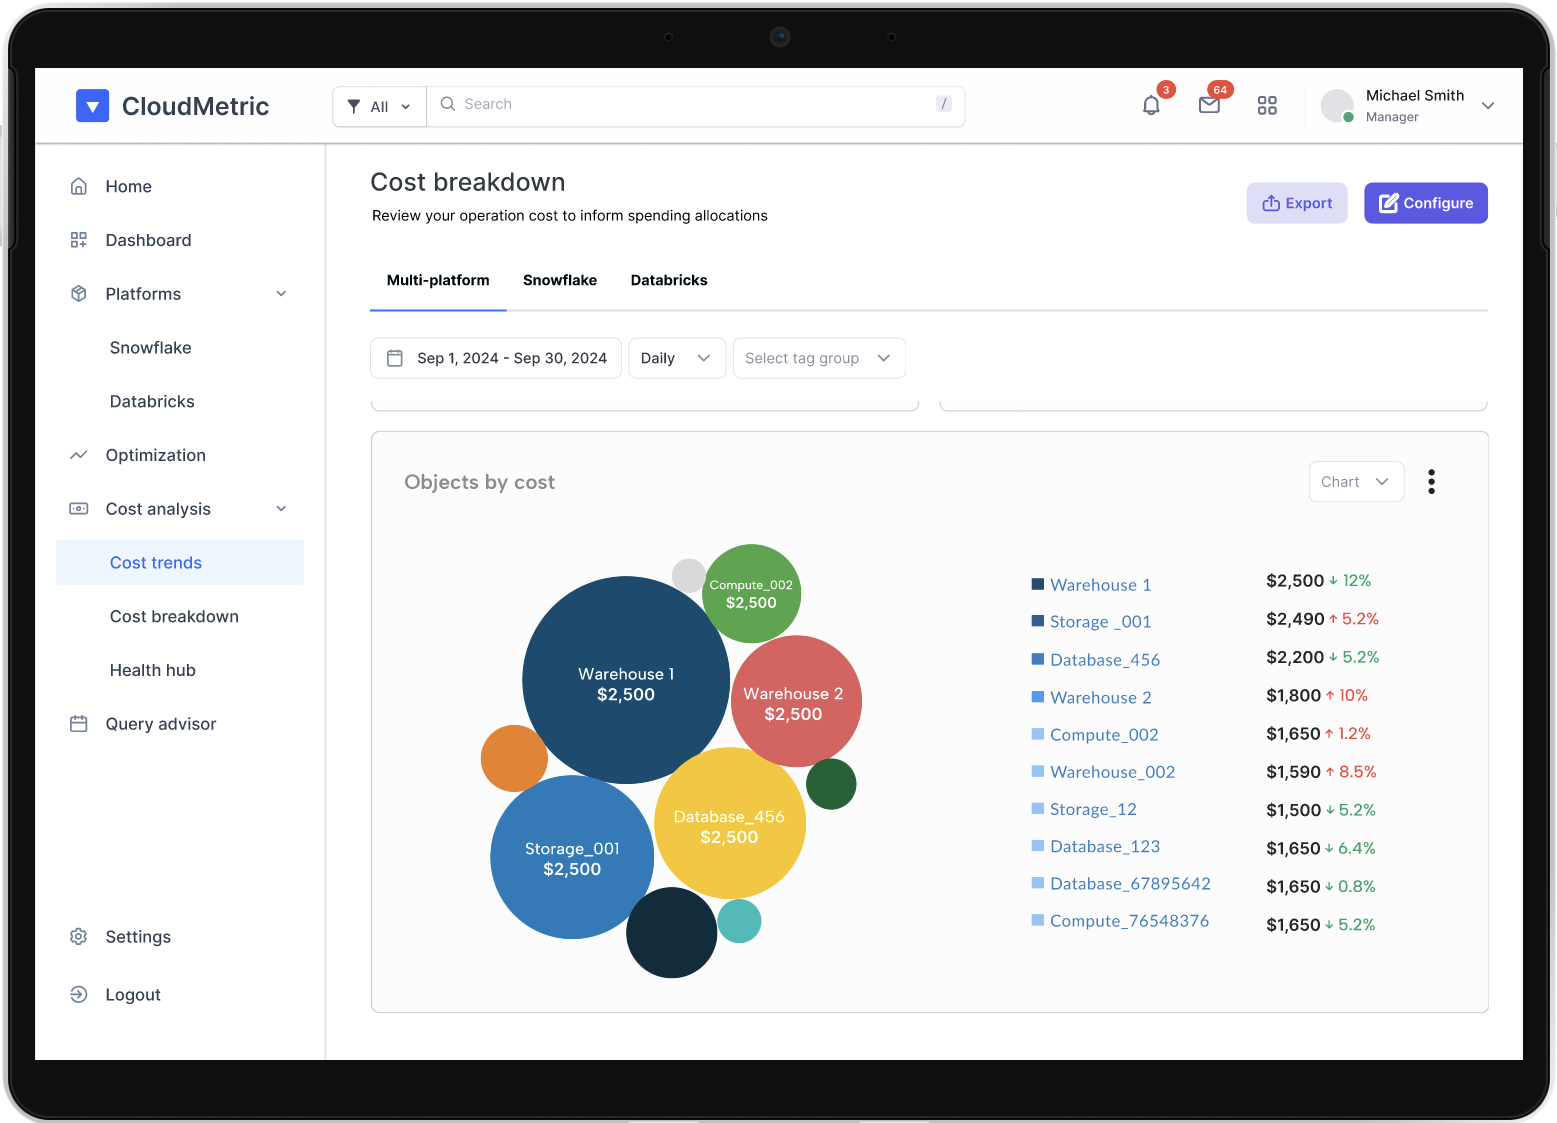Collapse the Platforms section chevron

click(281, 294)
